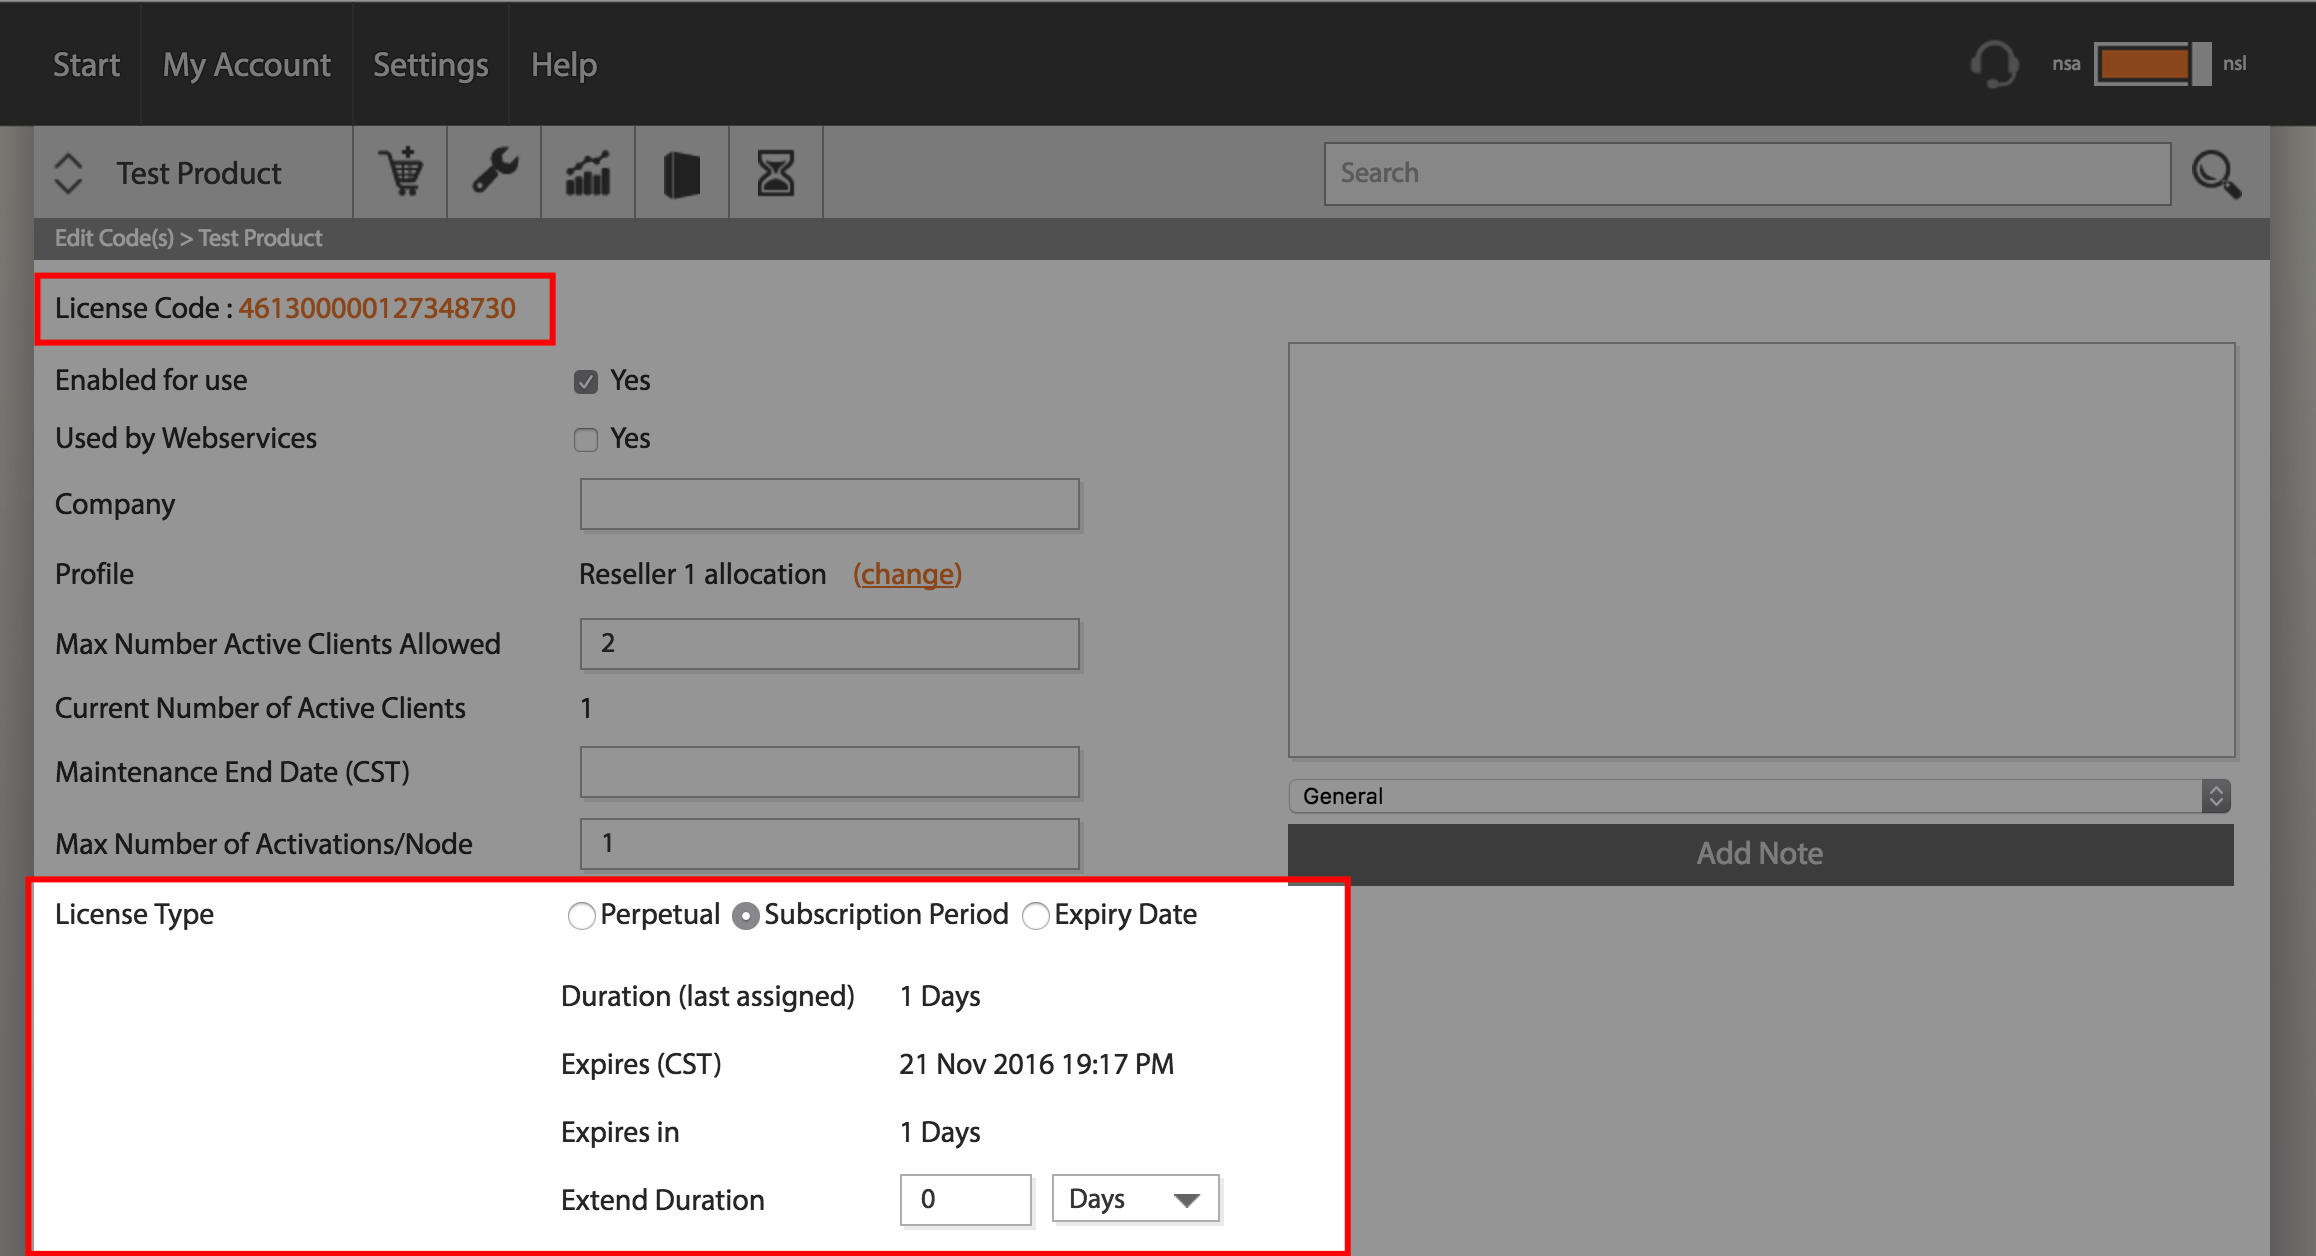Select the wrench tool icon
Image resolution: width=2316 pixels, height=1256 pixels.
coord(494,172)
